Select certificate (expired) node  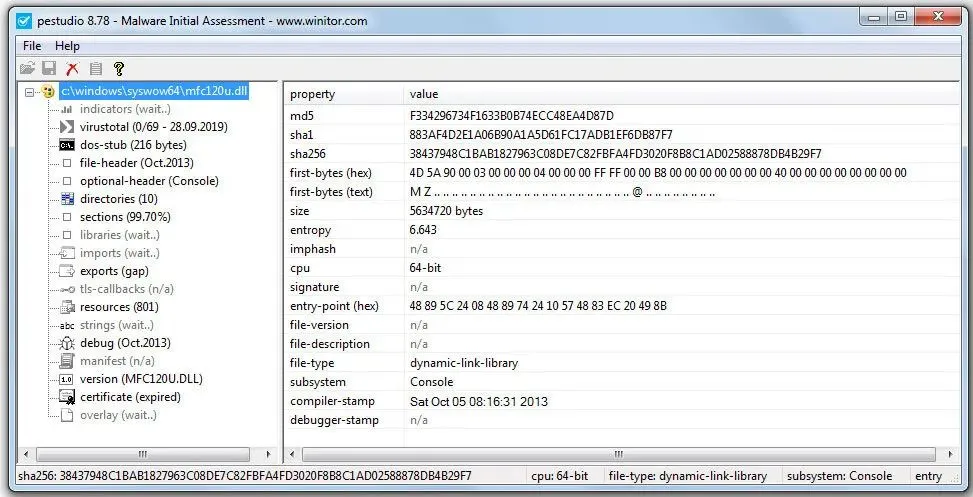[130, 397]
